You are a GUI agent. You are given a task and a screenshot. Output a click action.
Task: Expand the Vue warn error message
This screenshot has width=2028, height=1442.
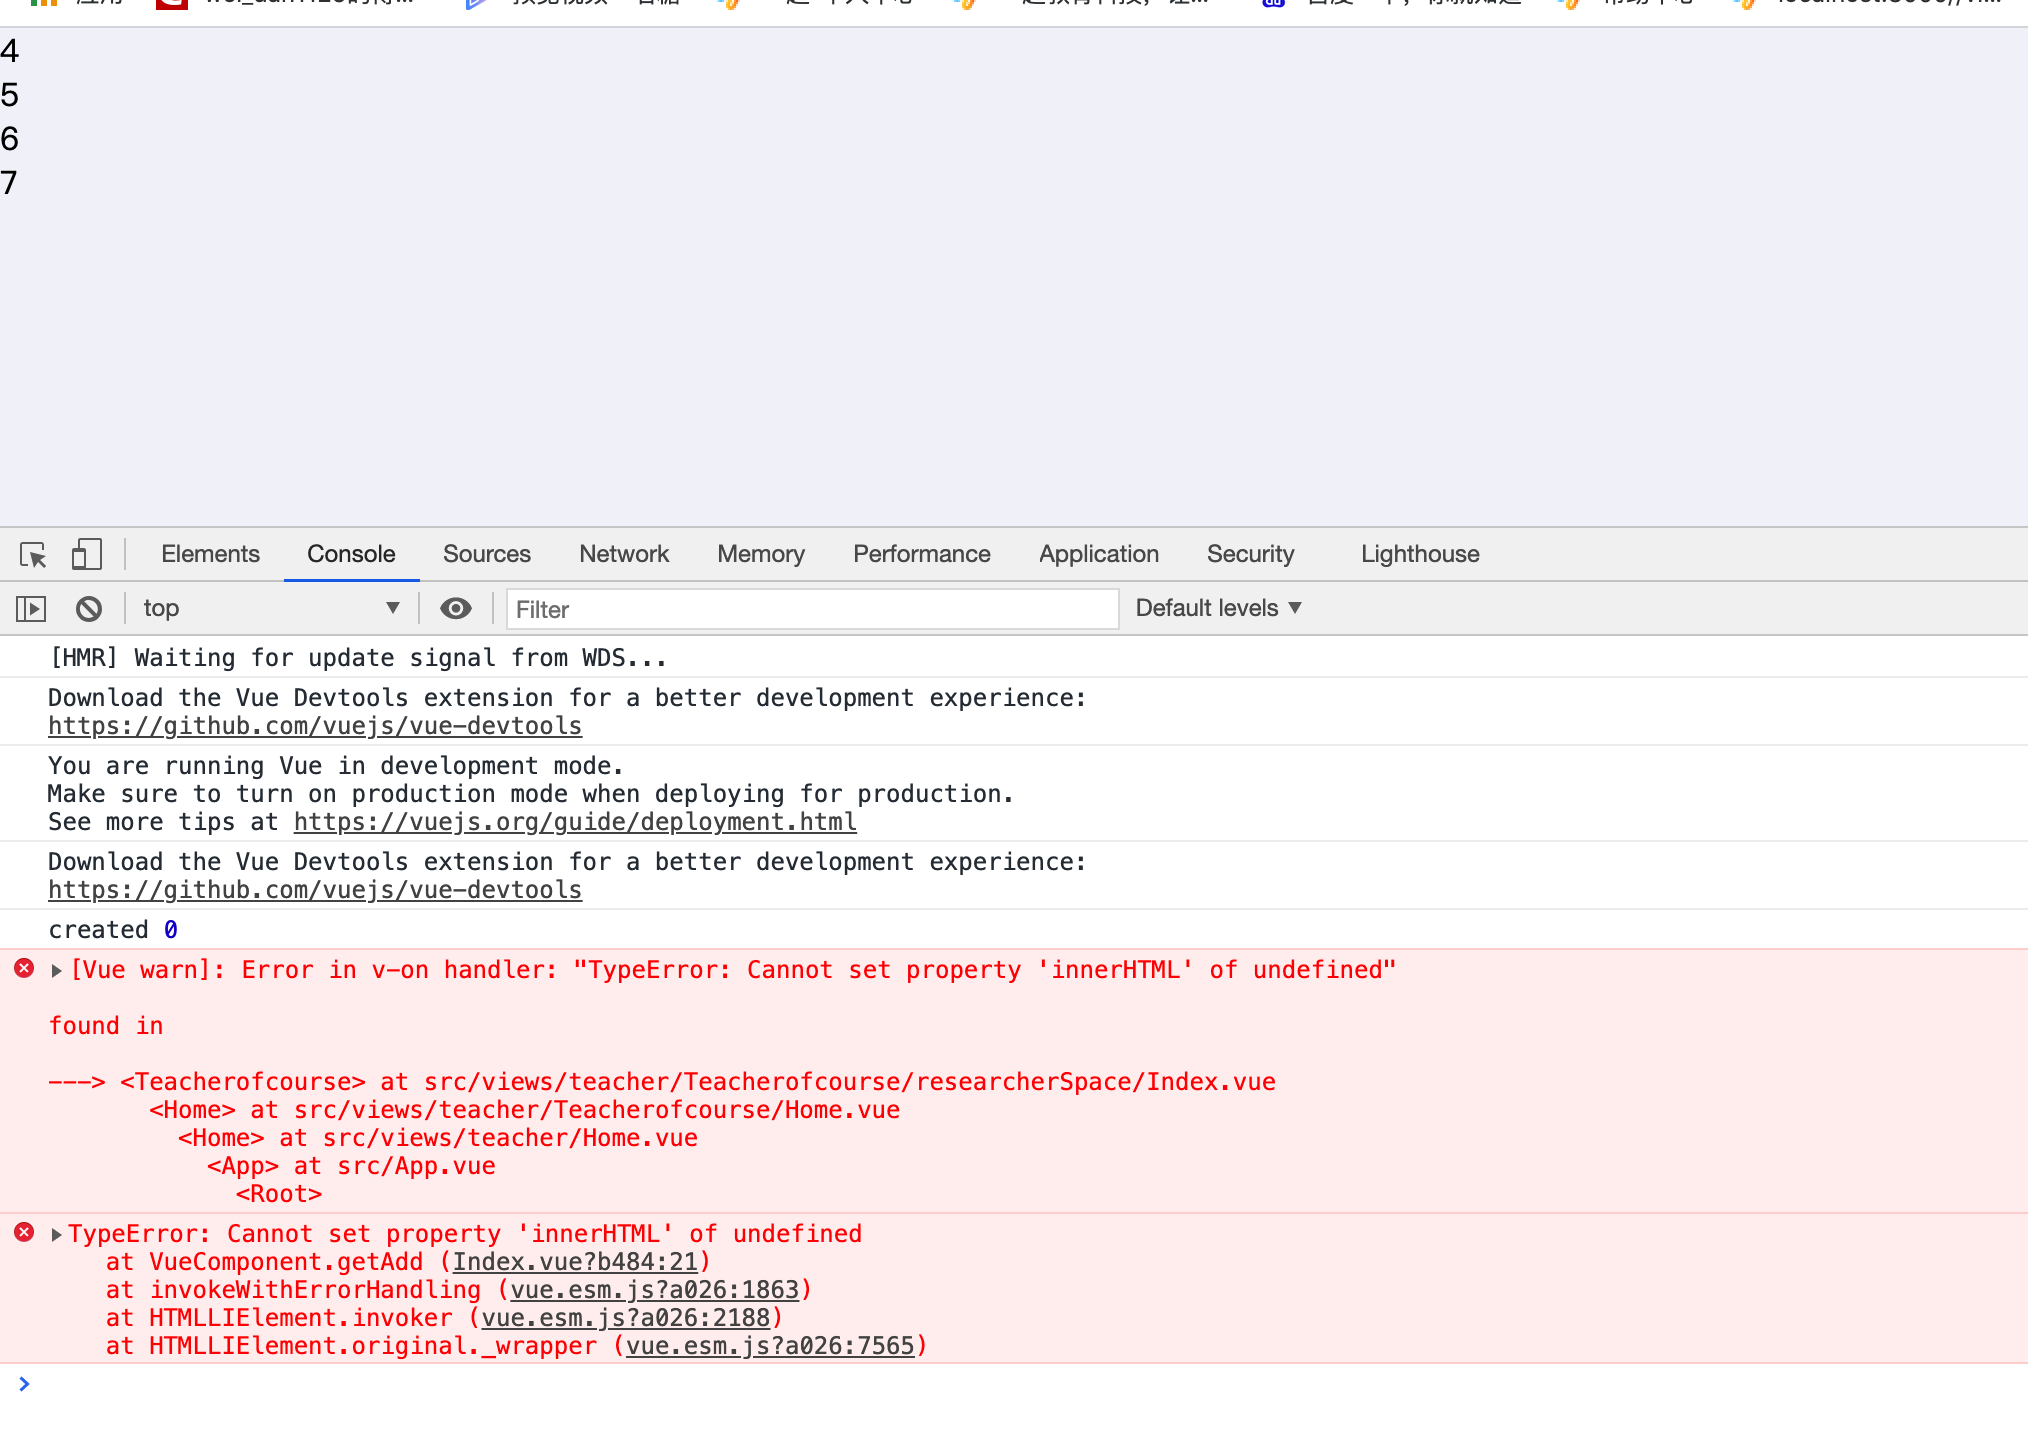tap(57, 971)
